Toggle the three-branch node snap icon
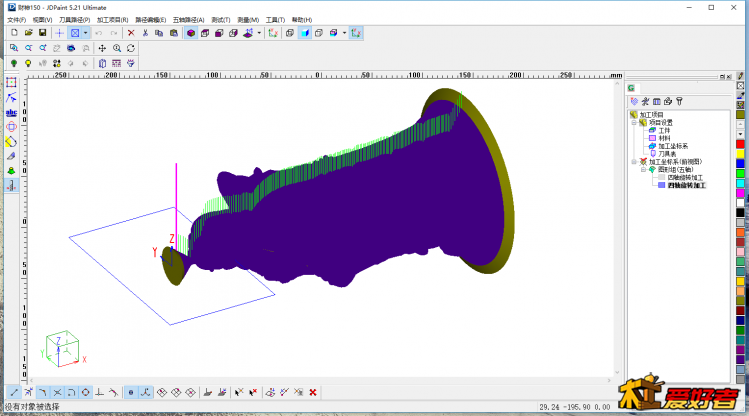The width and height of the screenshot is (749, 416). 145,393
